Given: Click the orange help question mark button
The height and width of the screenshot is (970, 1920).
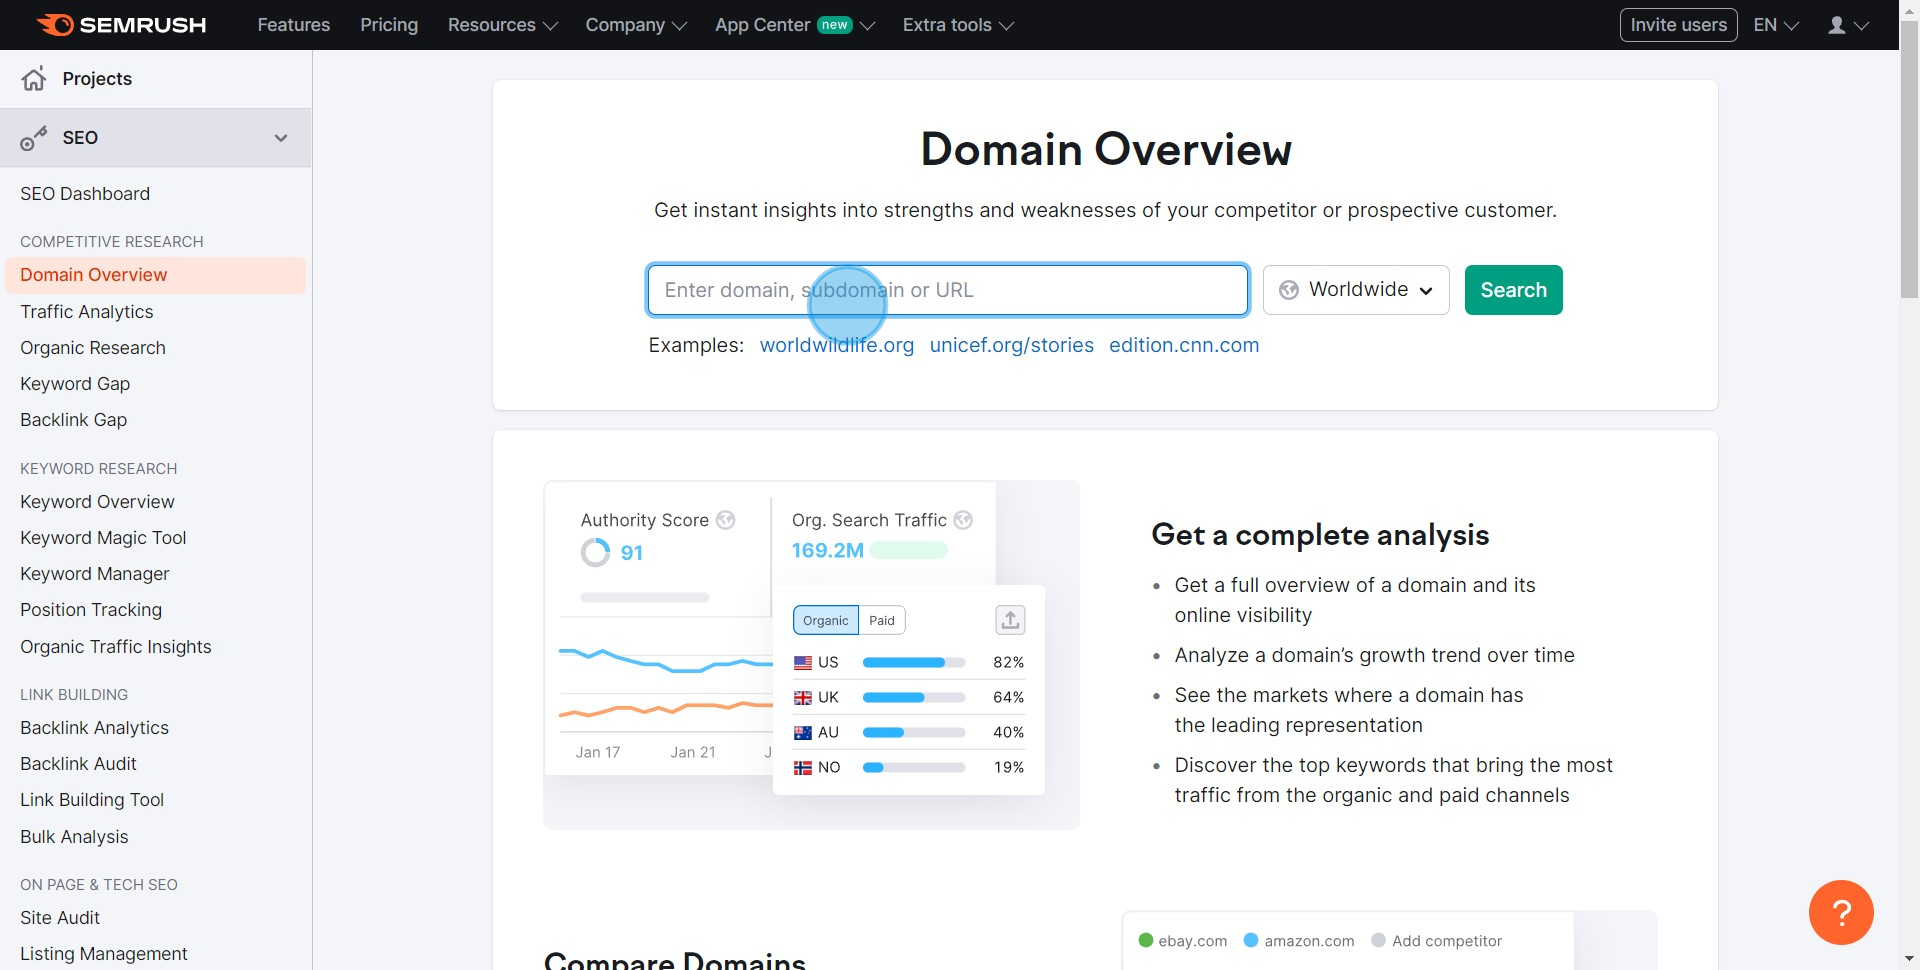Looking at the screenshot, I should pyautogui.click(x=1841, y=912).
